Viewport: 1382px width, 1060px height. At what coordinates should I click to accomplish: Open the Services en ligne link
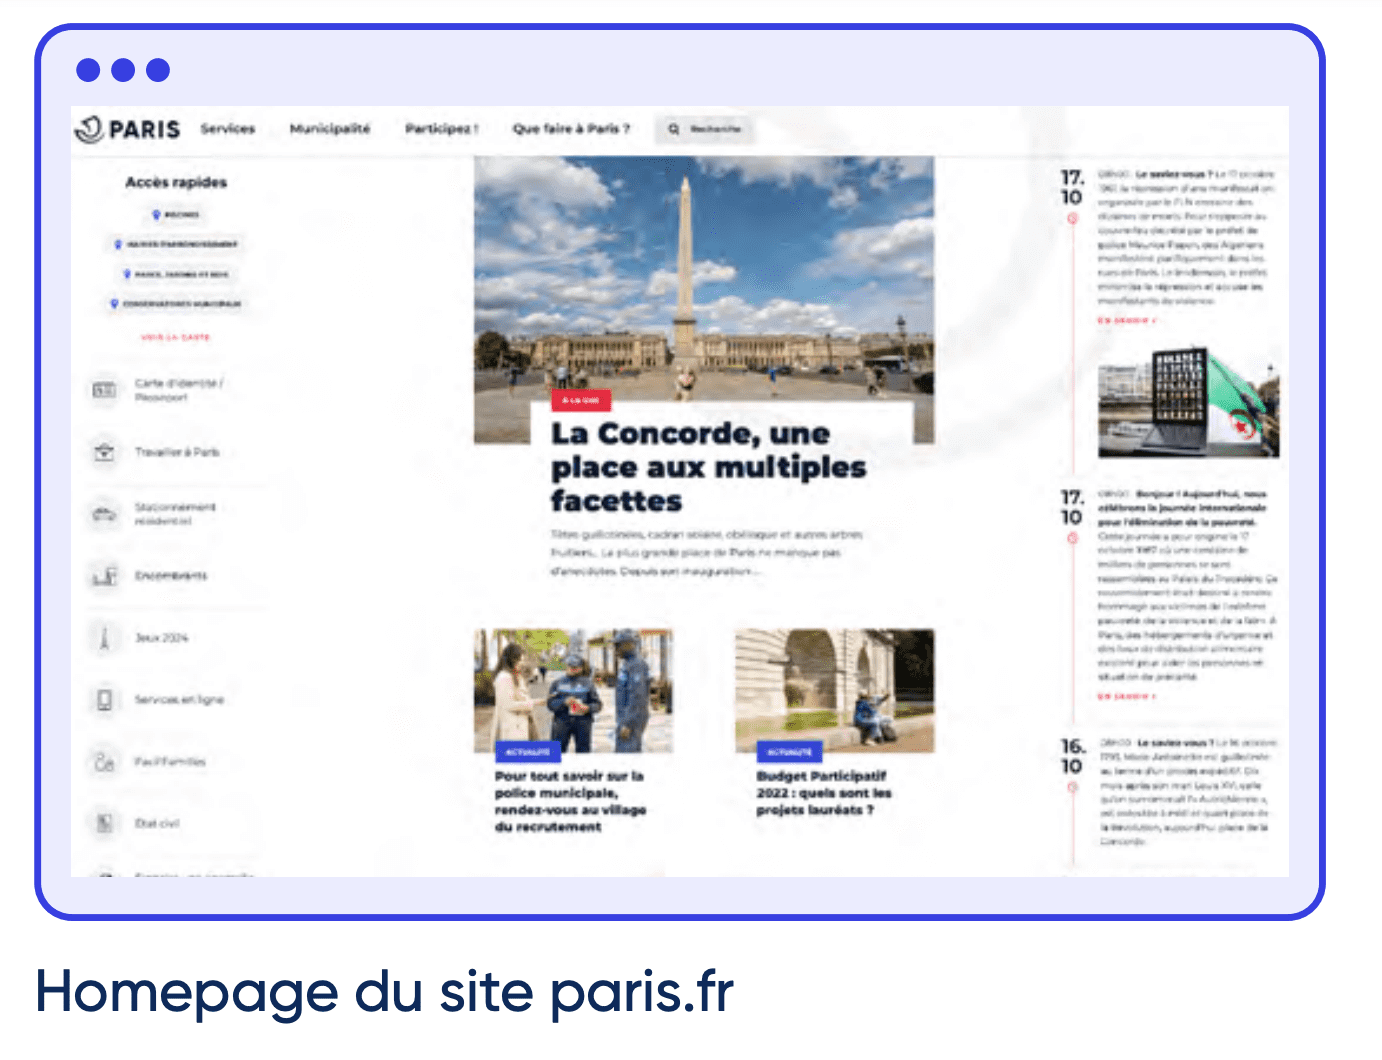pos(179,700)
